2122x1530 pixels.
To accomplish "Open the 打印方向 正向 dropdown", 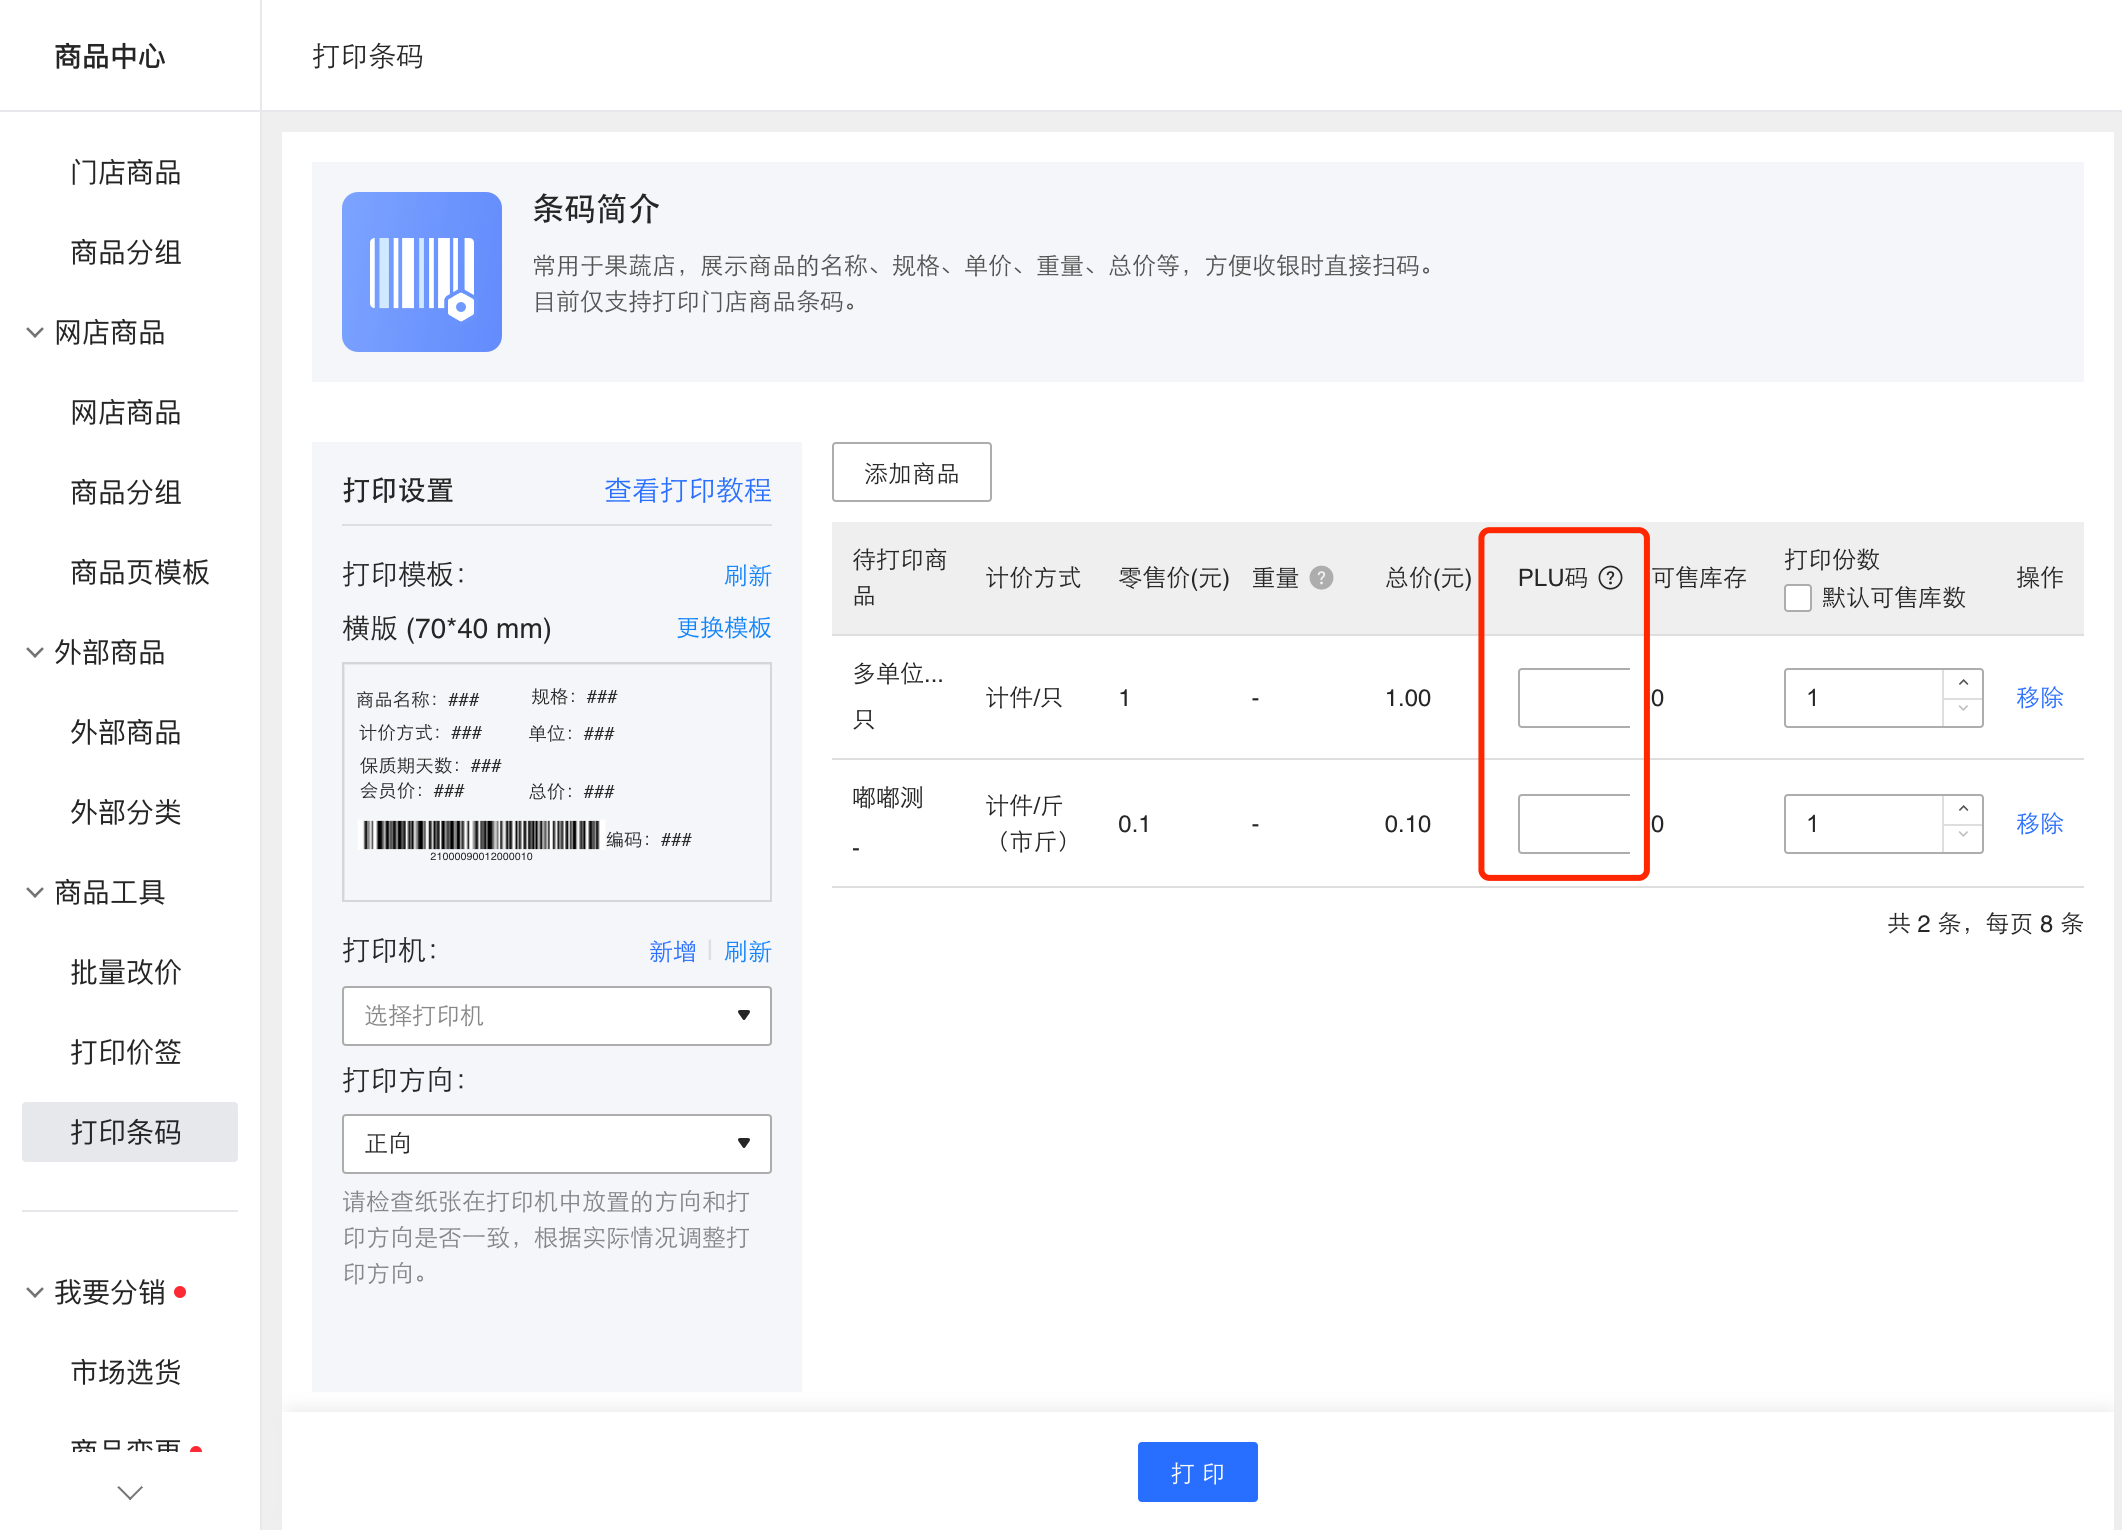I will pos(556,1144).
